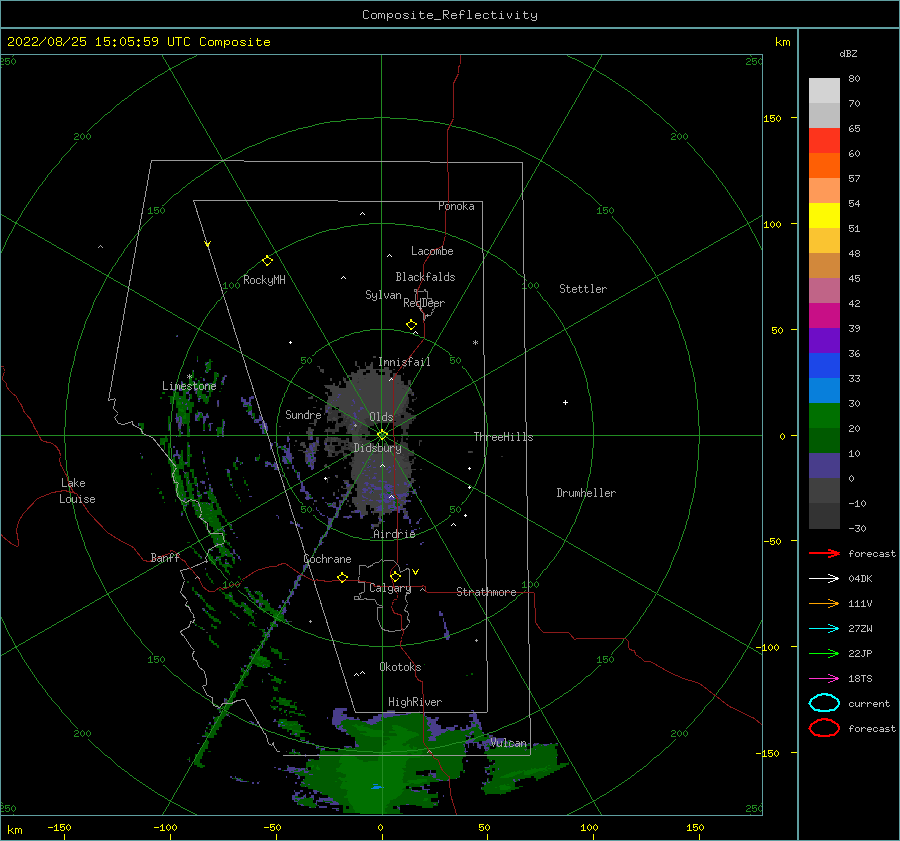Click the RockyMH label
Viewport: 900px width, 841px height.
coord(265,280)
